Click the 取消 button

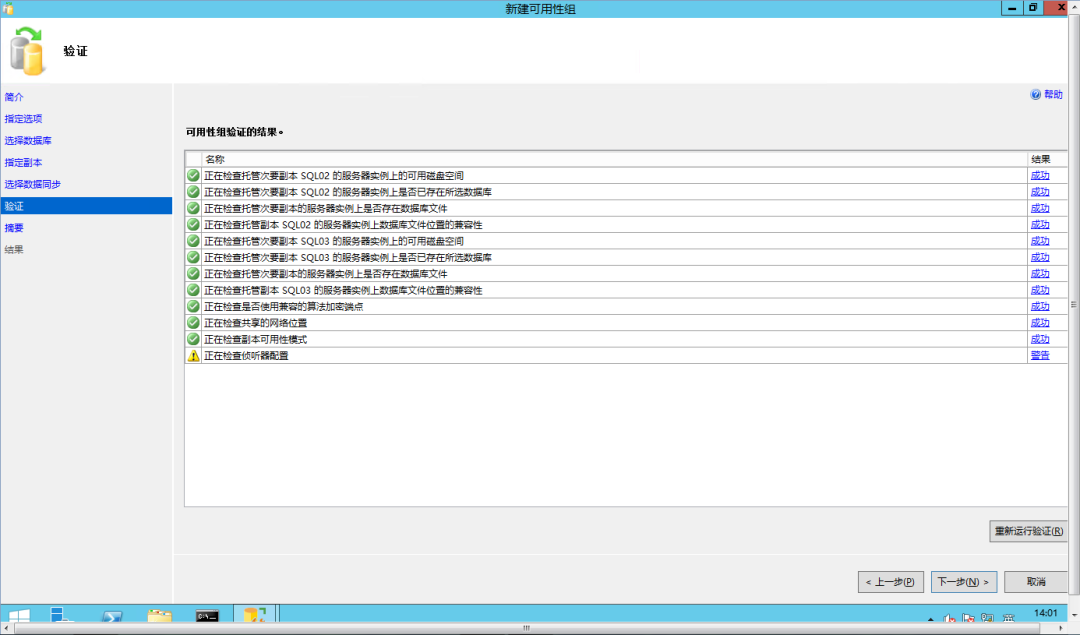(x=1036, y=582)
